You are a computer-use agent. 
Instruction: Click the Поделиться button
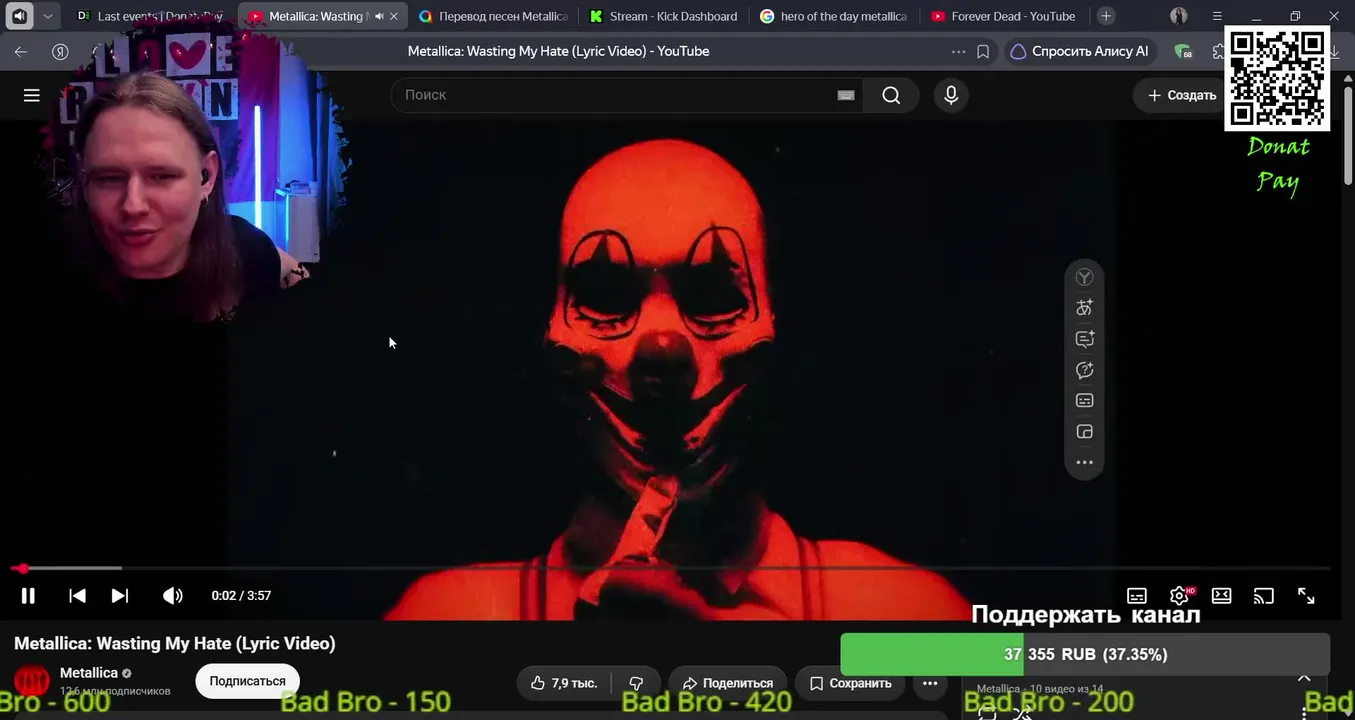(727, 683)
